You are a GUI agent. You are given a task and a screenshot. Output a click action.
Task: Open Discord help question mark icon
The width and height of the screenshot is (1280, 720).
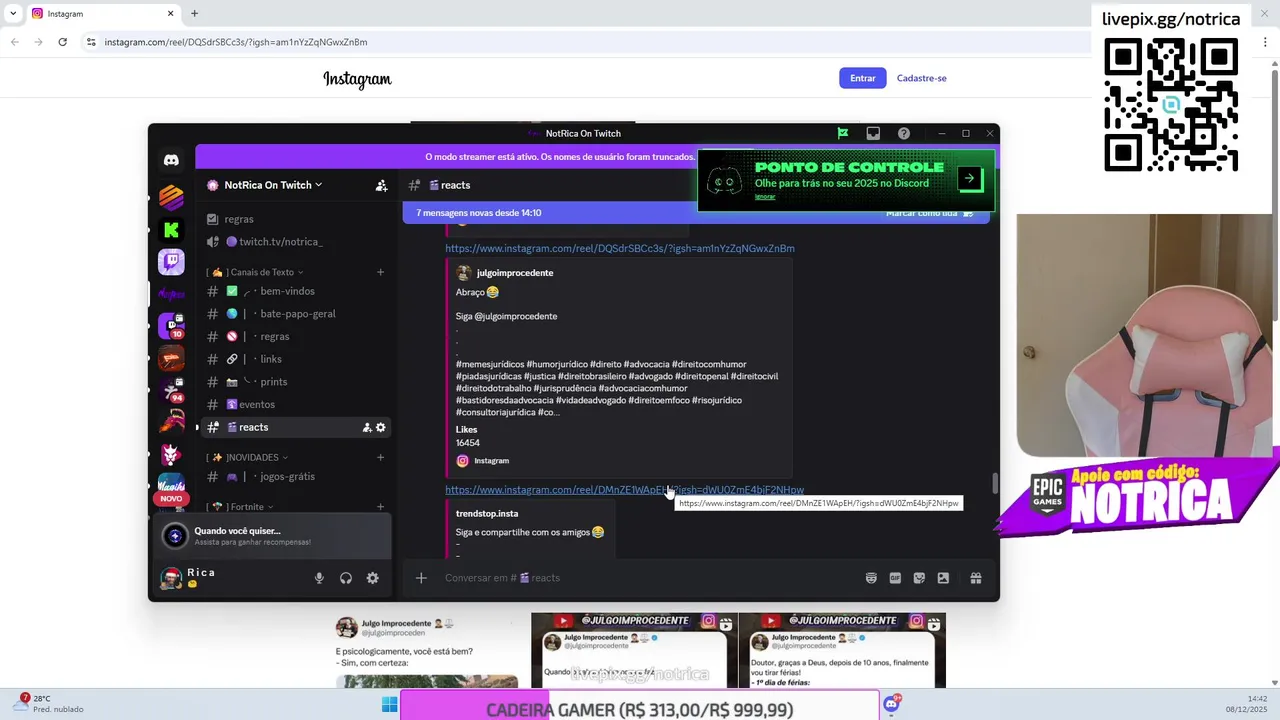(x=904, y=133)
